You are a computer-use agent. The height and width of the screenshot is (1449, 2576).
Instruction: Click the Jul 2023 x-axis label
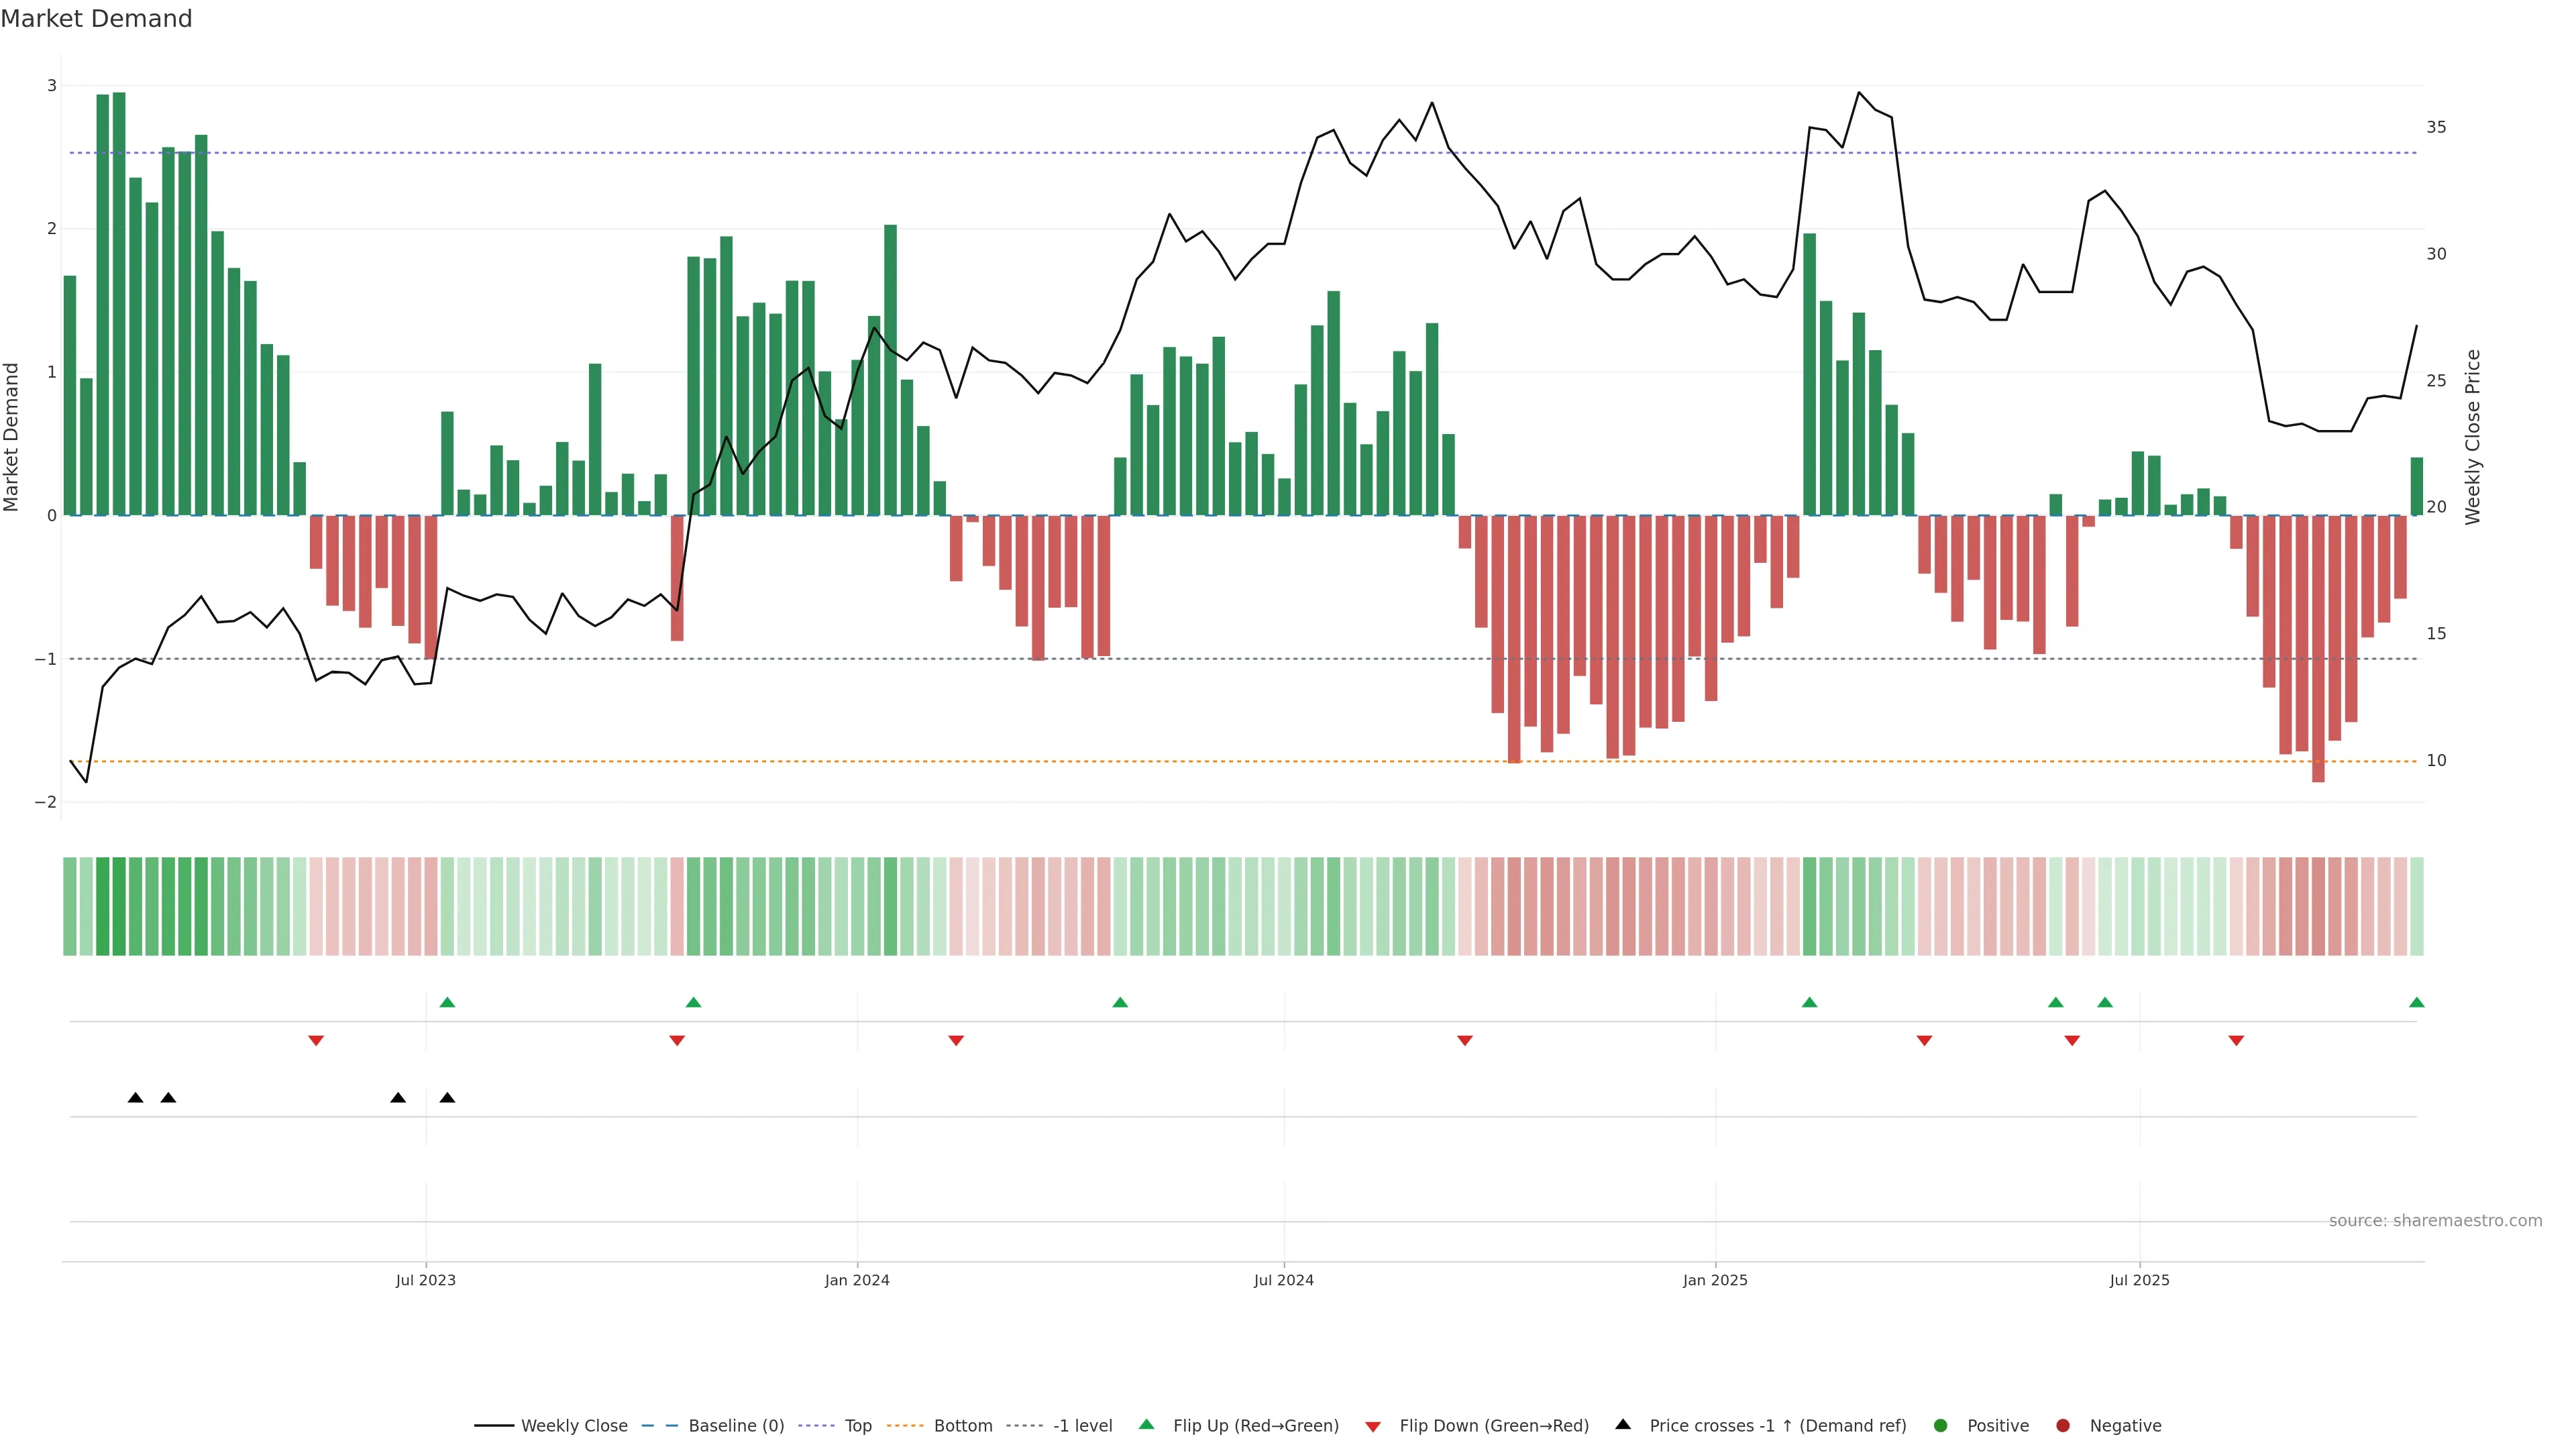[425, 1280]
